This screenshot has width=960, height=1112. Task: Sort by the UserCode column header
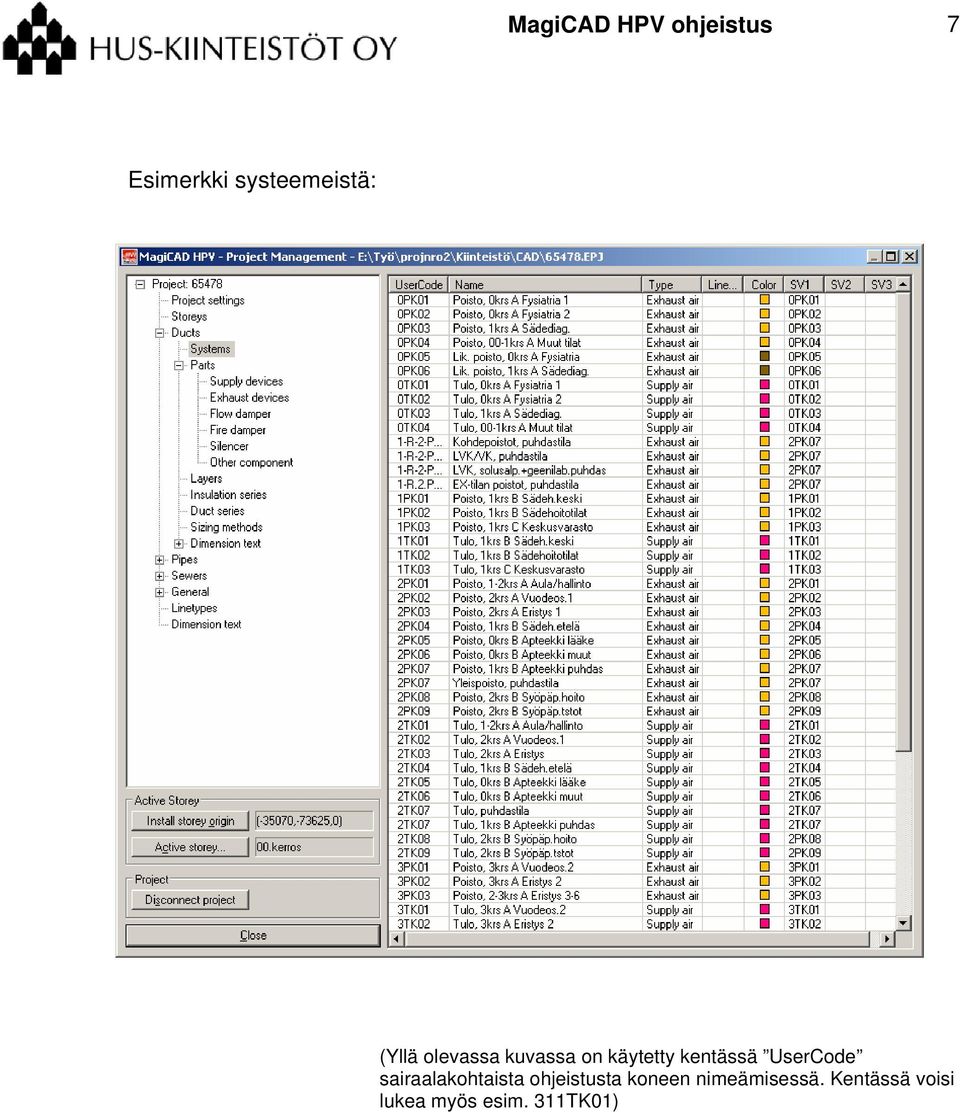pyautogui.click(x=418, y=284)
